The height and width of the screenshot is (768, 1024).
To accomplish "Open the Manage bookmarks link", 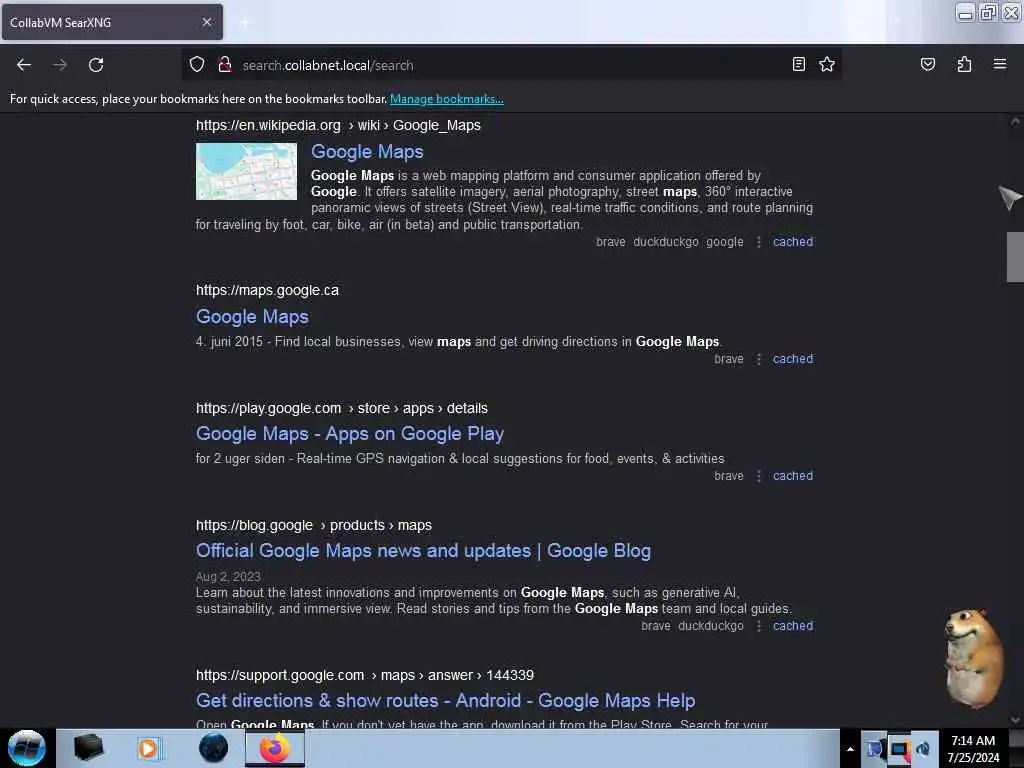I will (x=447, y=99).
